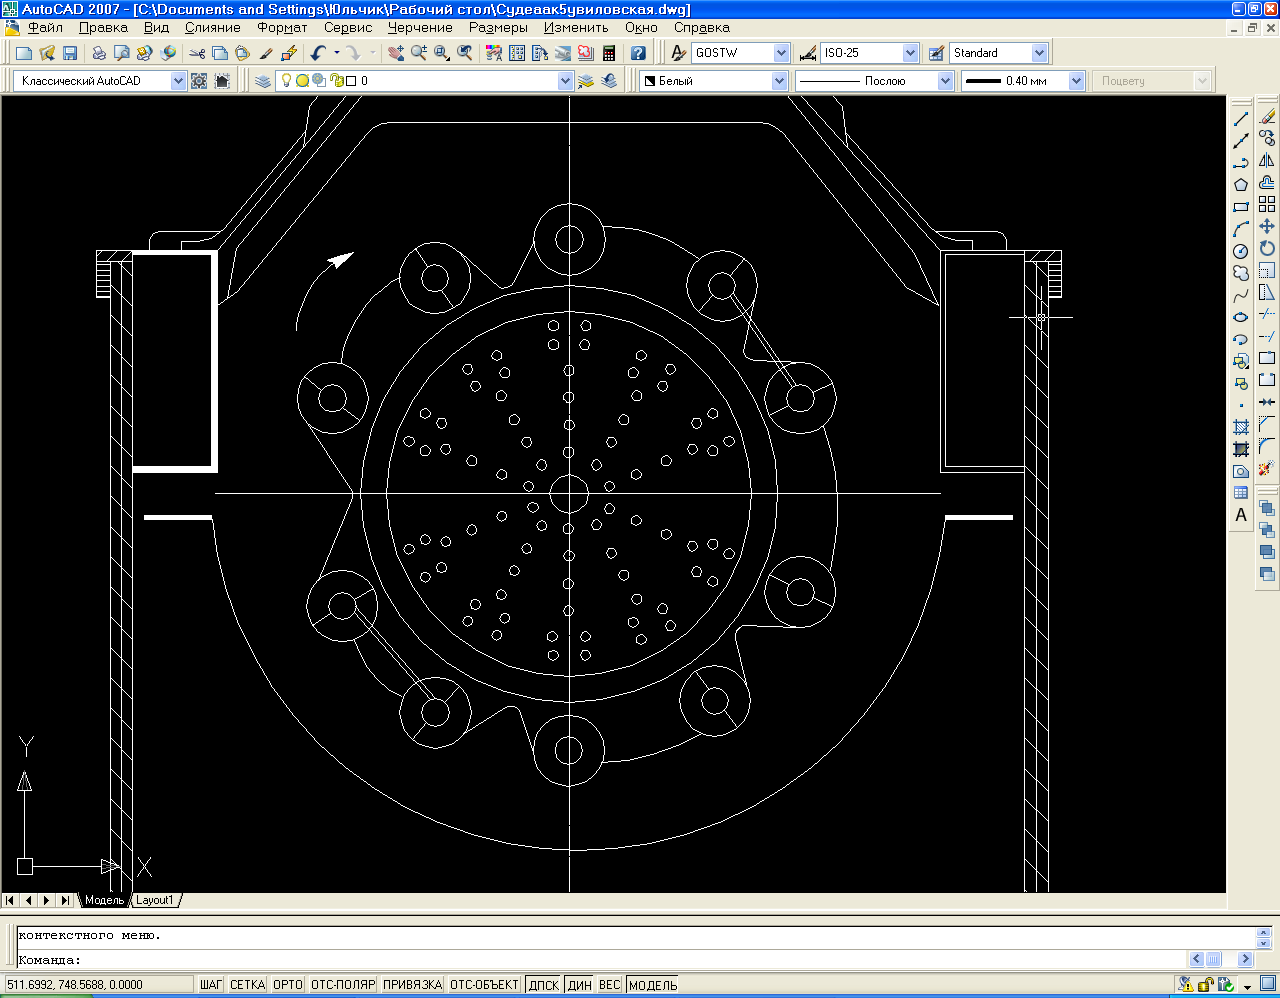Open the Белый color selector
This screenshot has width=1280, height=998.
tap(780, 81)
